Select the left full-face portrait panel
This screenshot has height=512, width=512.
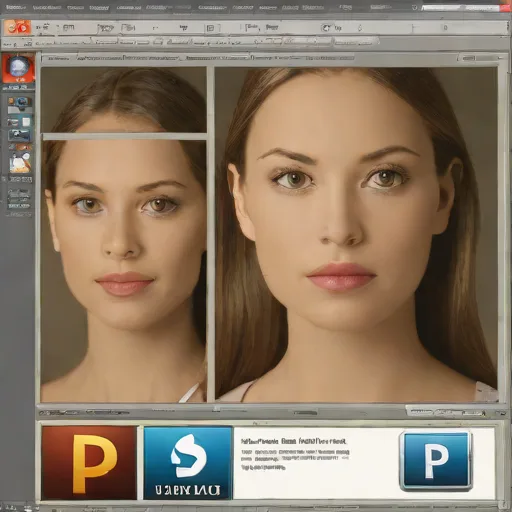coord(124,271)
